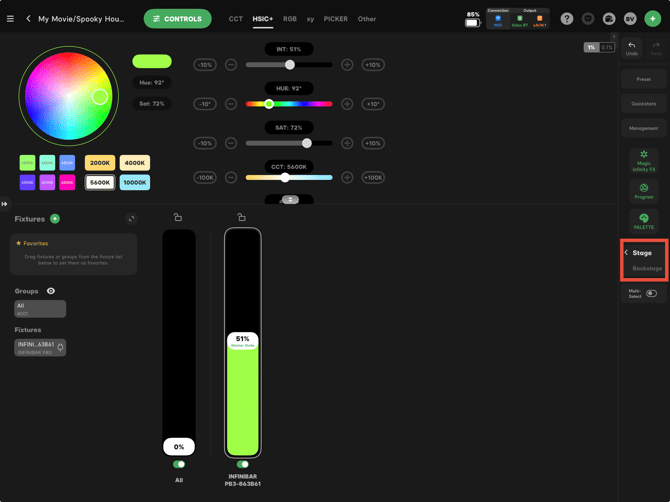
Task: Click the Undo arrow
Action: click(x=632, y=48)
